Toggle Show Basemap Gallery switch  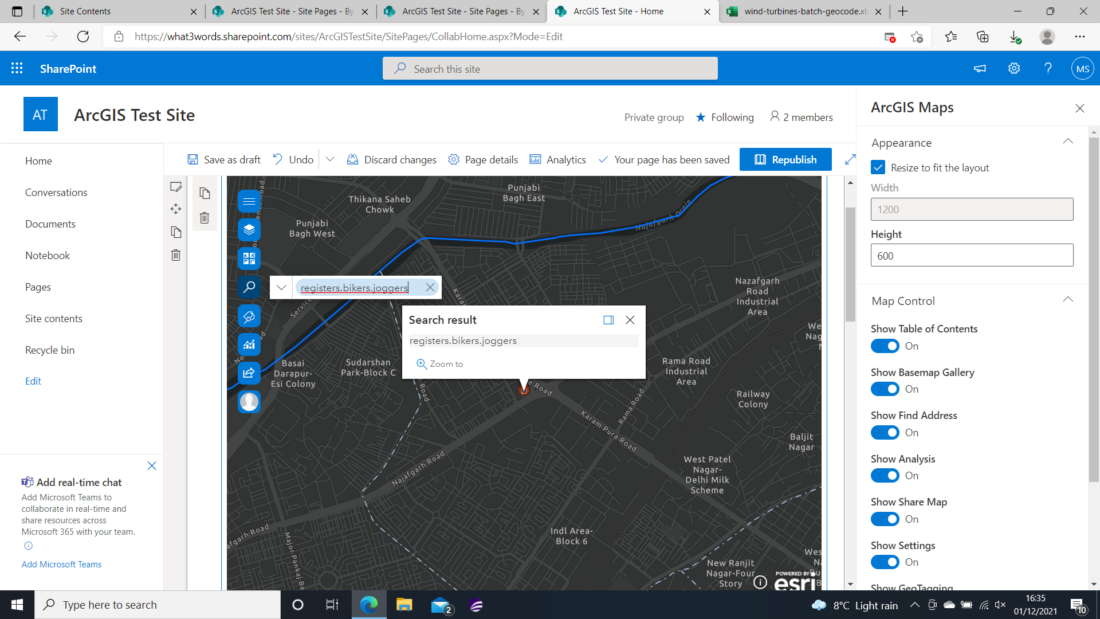click(x=885, y=389)
